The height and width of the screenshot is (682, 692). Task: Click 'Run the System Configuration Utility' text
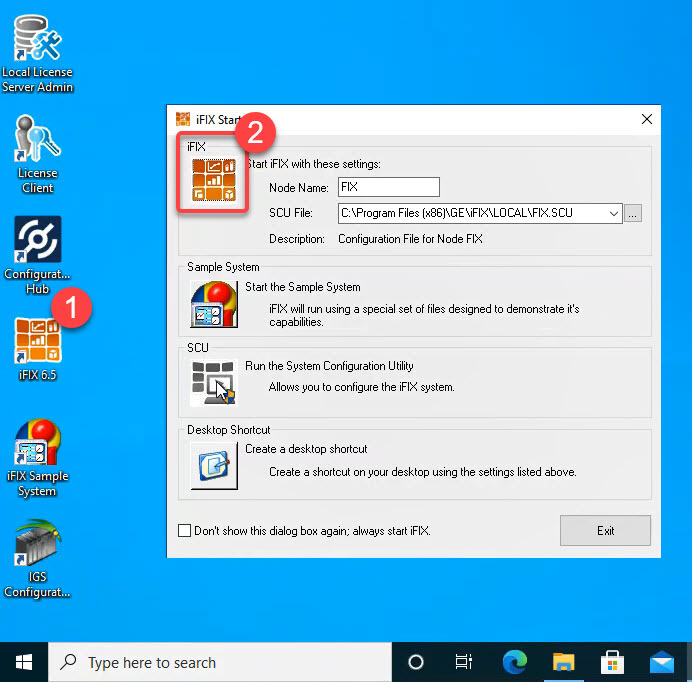[x=329, y=366]
